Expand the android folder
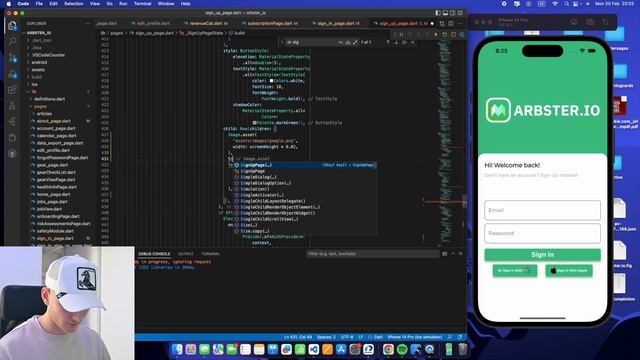The height and width of the screenshot is (360, 640). click(x=39, y=62)
